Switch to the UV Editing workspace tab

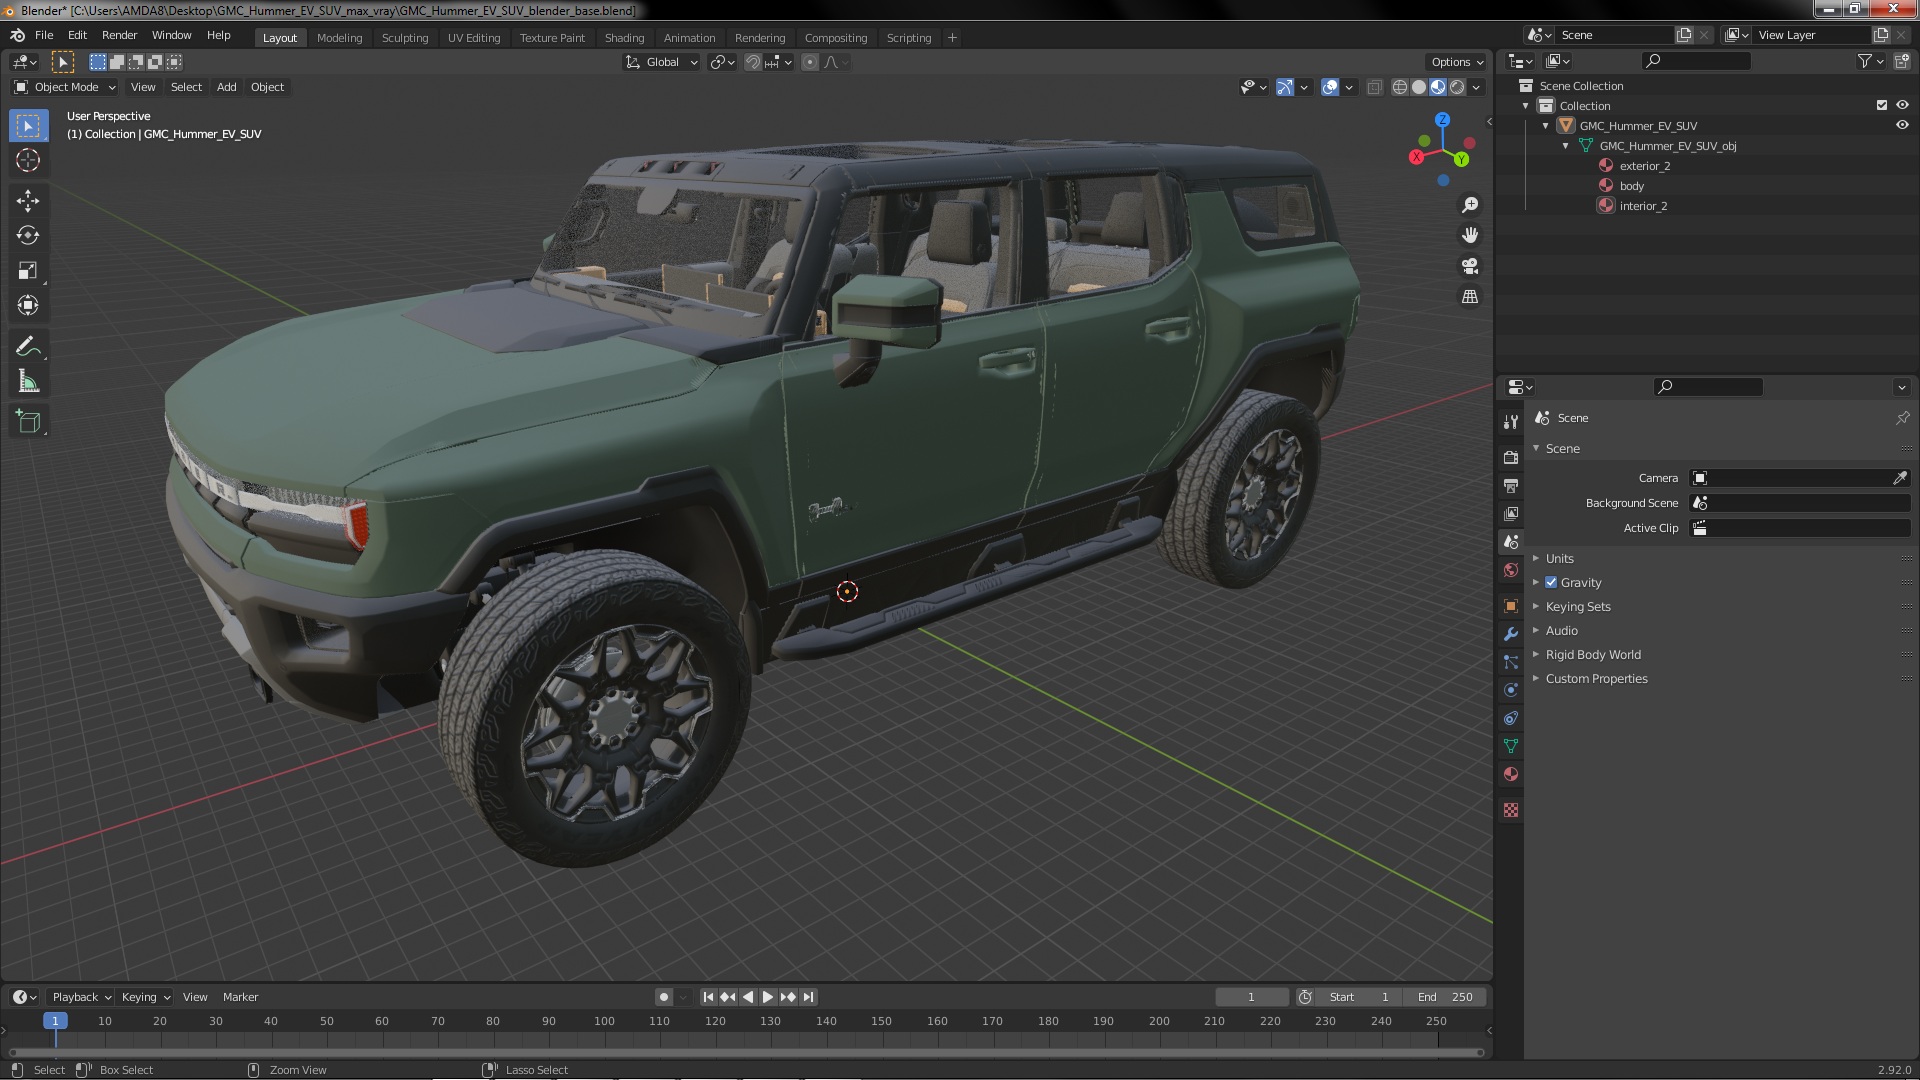[473, 37]
